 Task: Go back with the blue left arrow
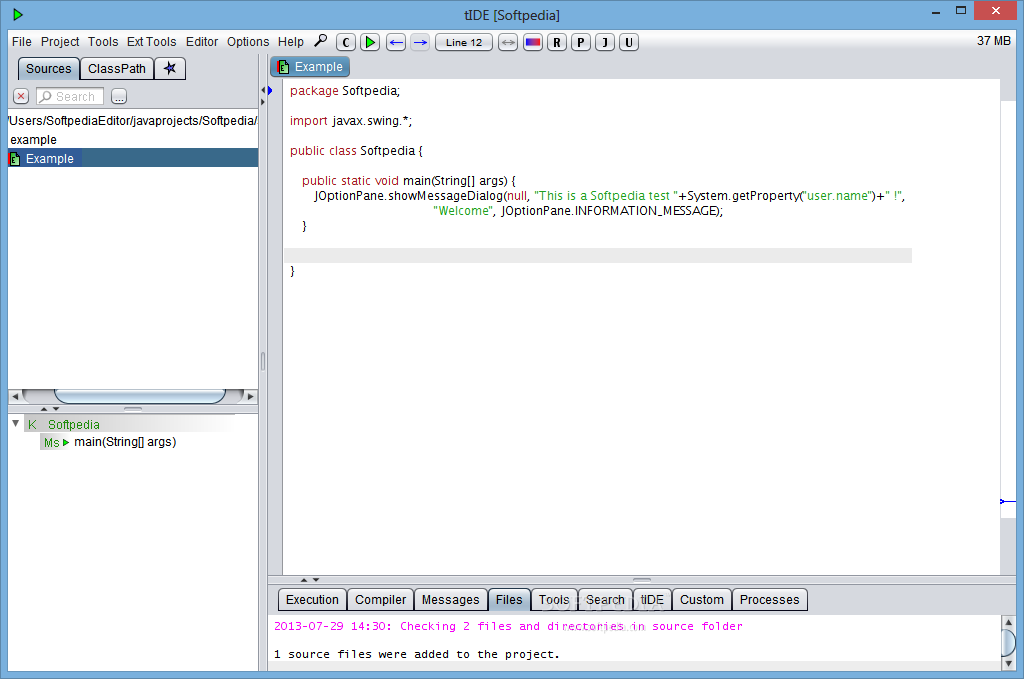[x=396, y=42]
